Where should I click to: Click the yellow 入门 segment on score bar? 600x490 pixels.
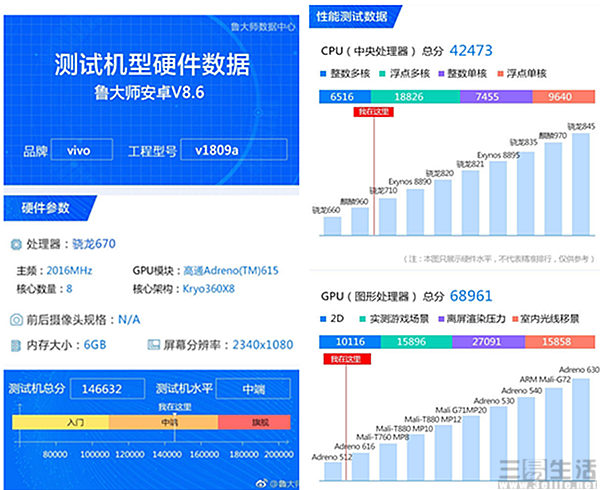click(59, 423)
